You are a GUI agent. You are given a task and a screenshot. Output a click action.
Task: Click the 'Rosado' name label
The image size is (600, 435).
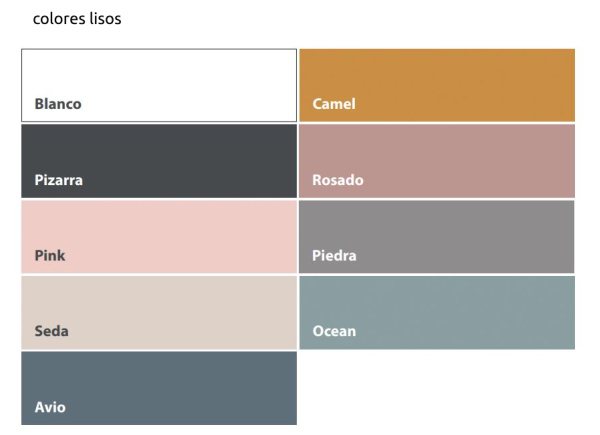tap(338, 181)
